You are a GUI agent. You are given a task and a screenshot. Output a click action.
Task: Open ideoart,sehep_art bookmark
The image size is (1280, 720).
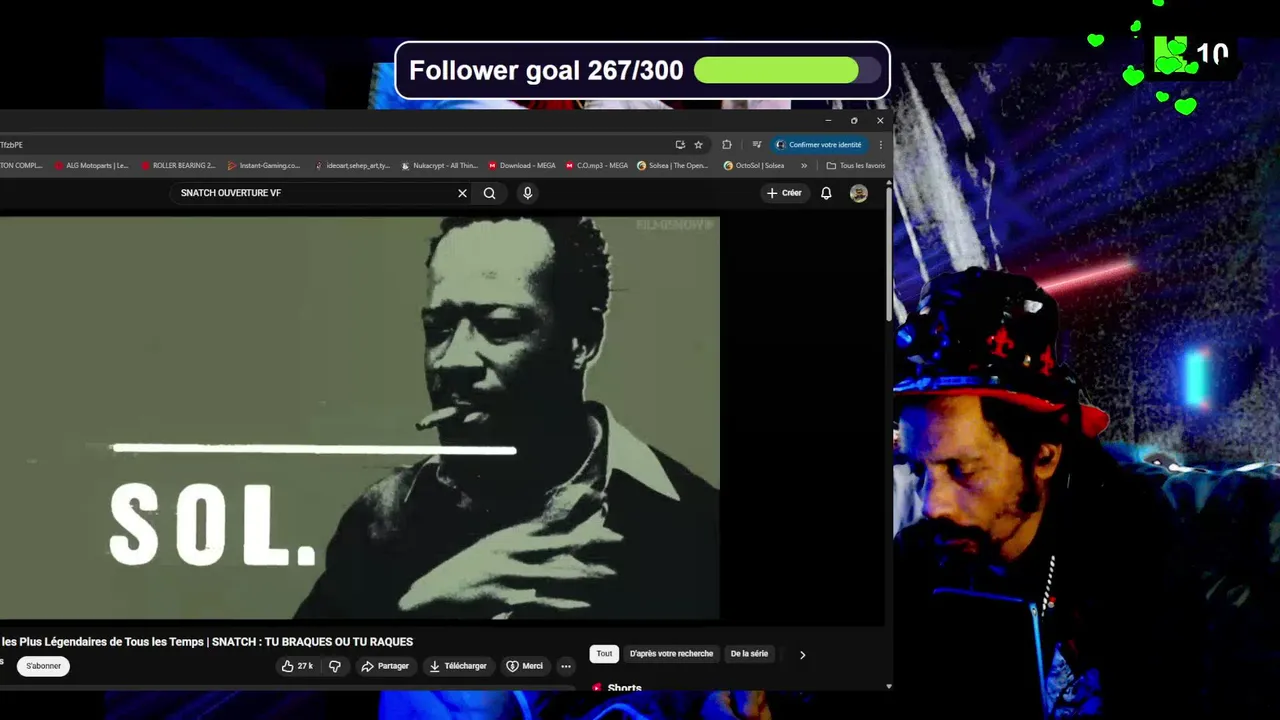[x=352, y=166]
